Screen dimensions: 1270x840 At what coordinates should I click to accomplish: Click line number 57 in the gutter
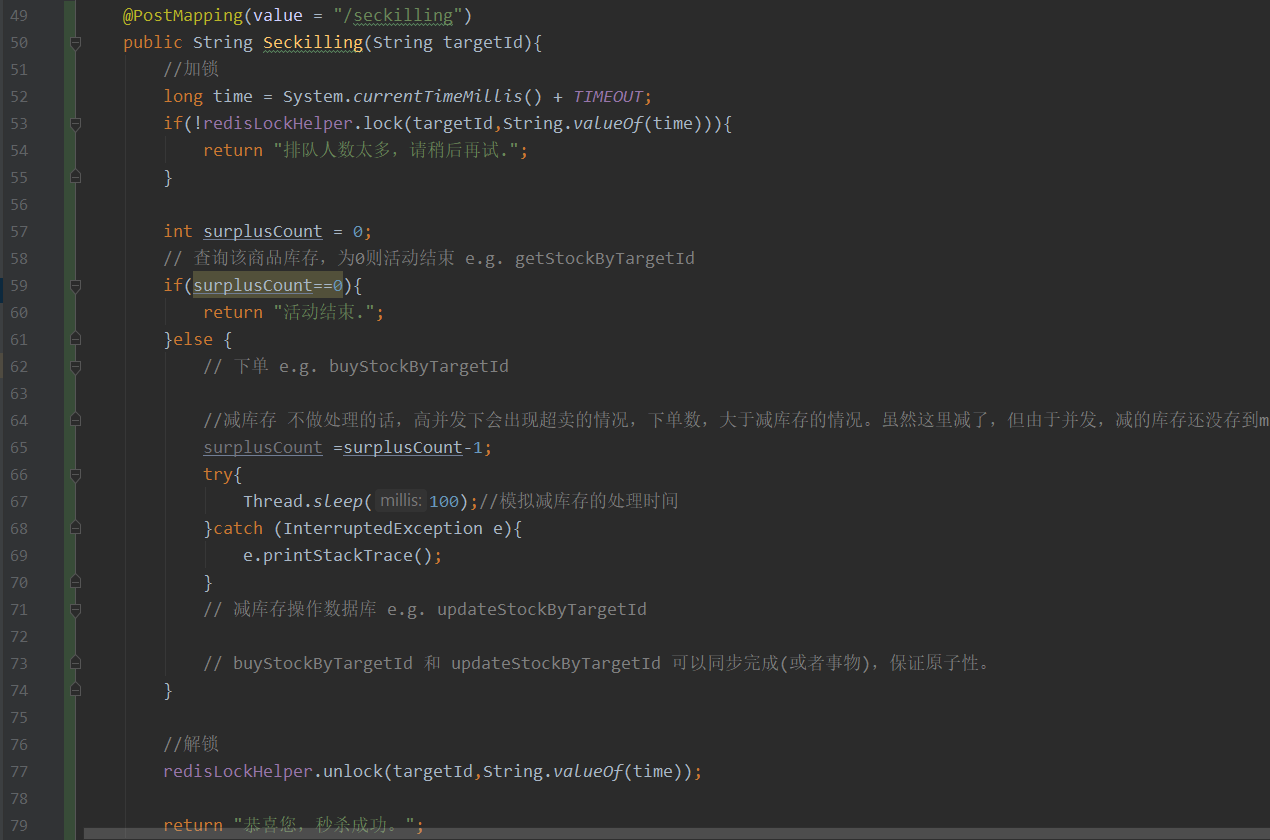pyautogui.click(x=19, y=232)
